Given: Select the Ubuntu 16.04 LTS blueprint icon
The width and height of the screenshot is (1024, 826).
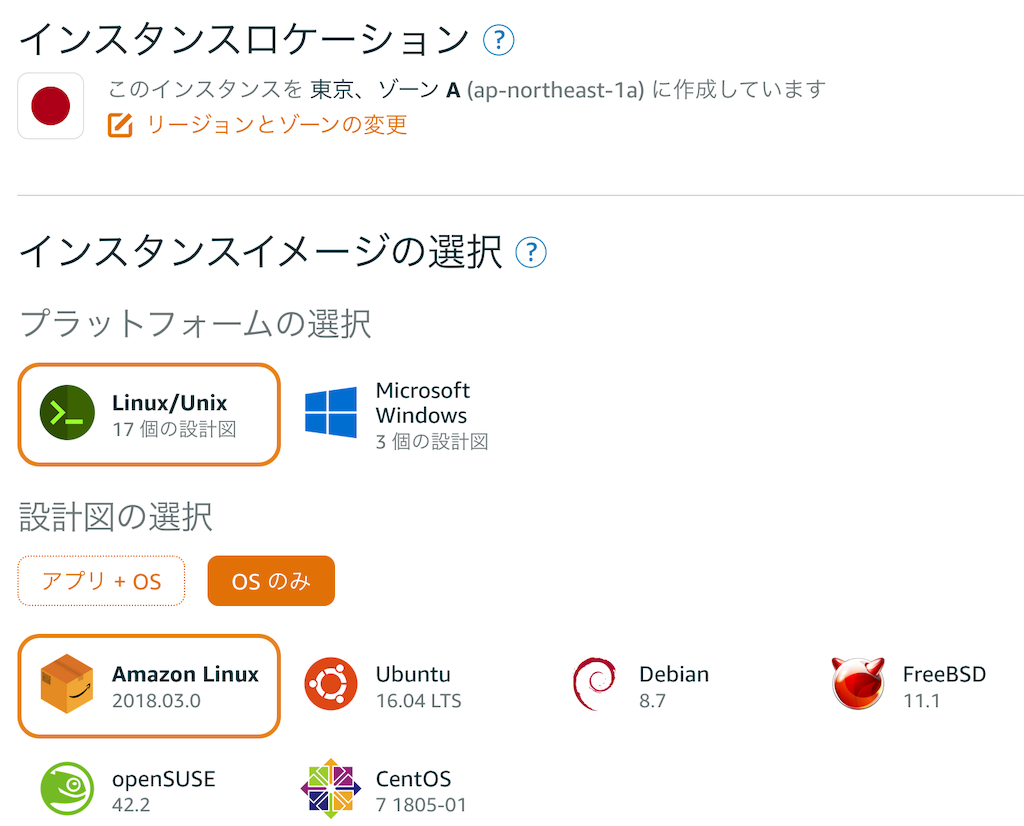Looking at the screenshot, I should 330,683.
